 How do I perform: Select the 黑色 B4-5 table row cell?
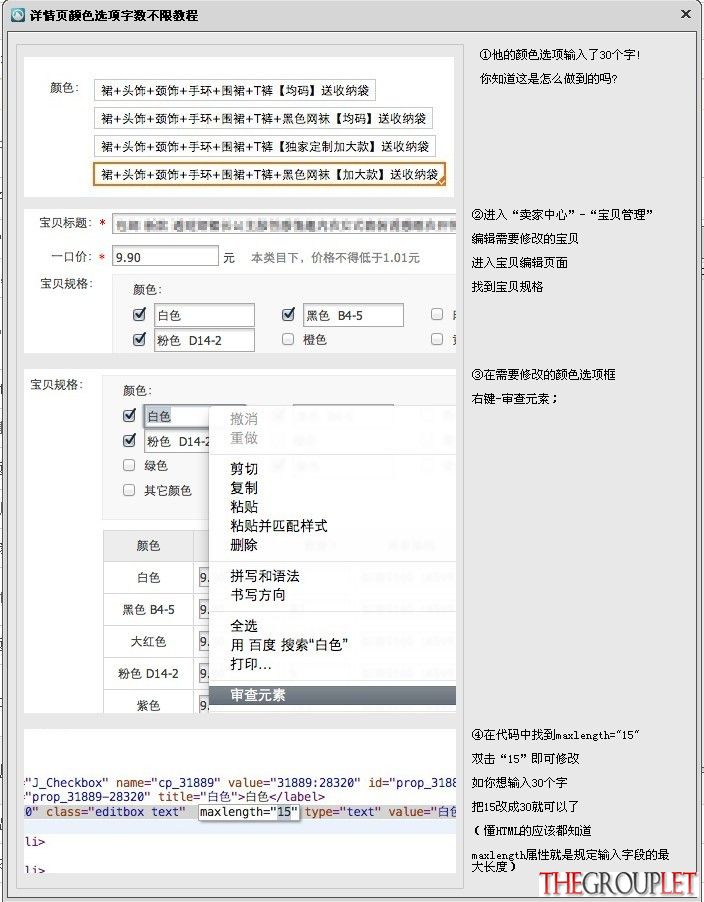coord(148,610)
